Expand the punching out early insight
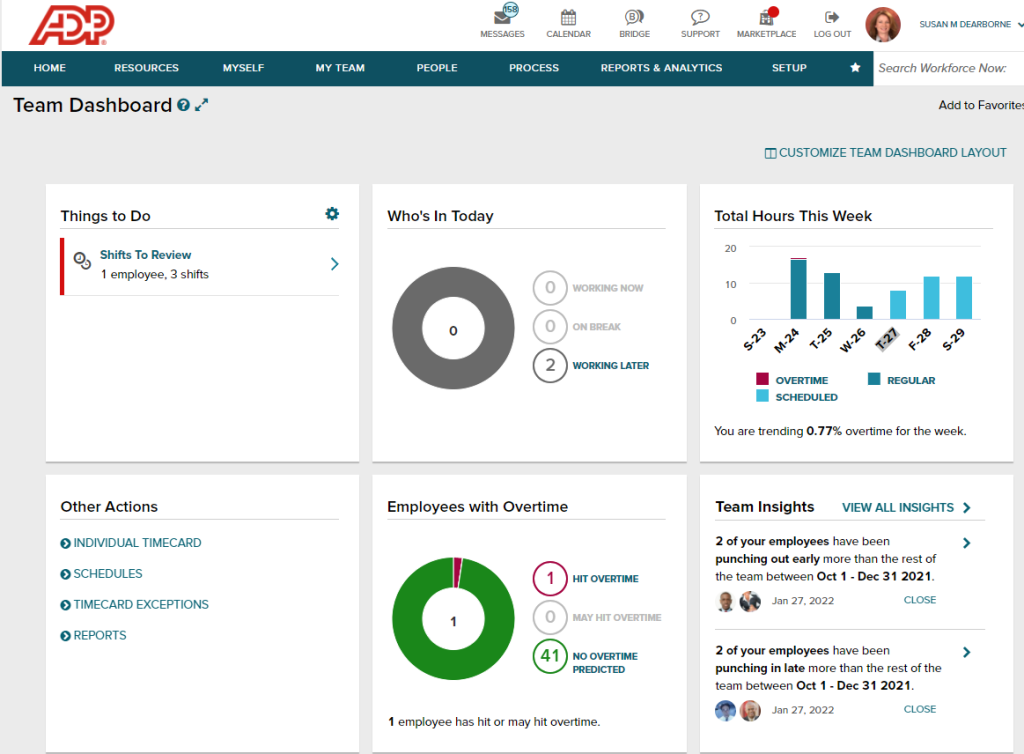This screenshot has width=1024, height=754. coord(965,542)
